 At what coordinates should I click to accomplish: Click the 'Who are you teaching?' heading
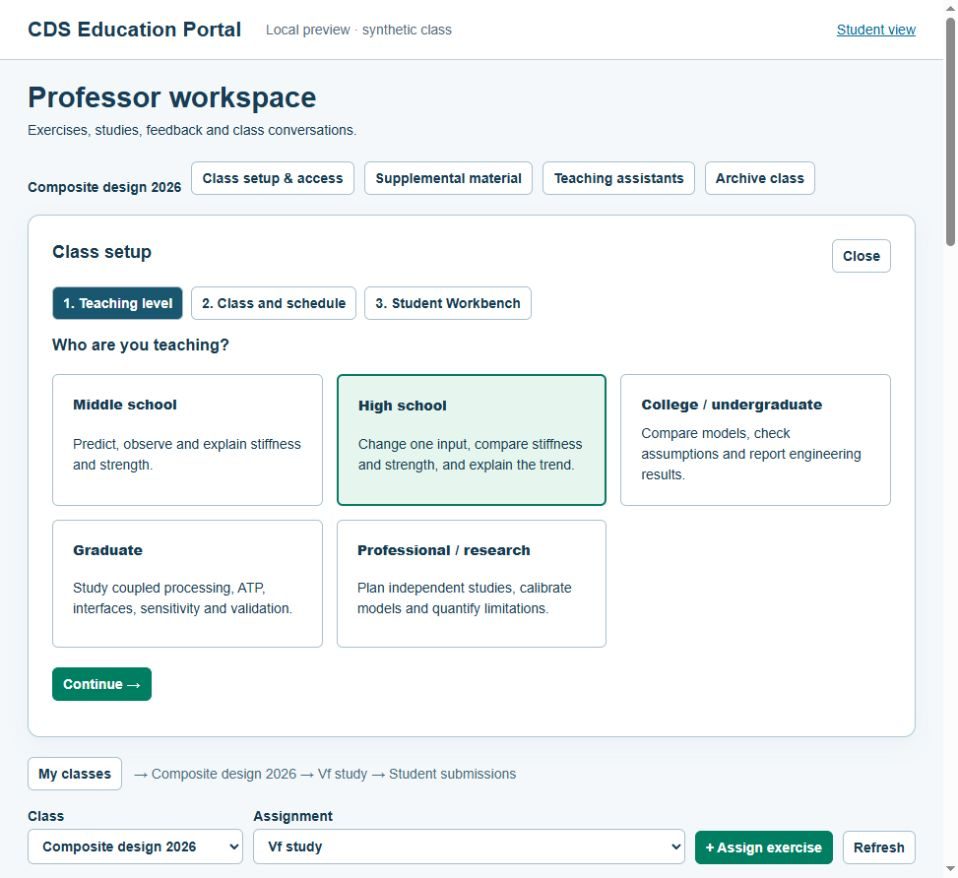(141, 345)
